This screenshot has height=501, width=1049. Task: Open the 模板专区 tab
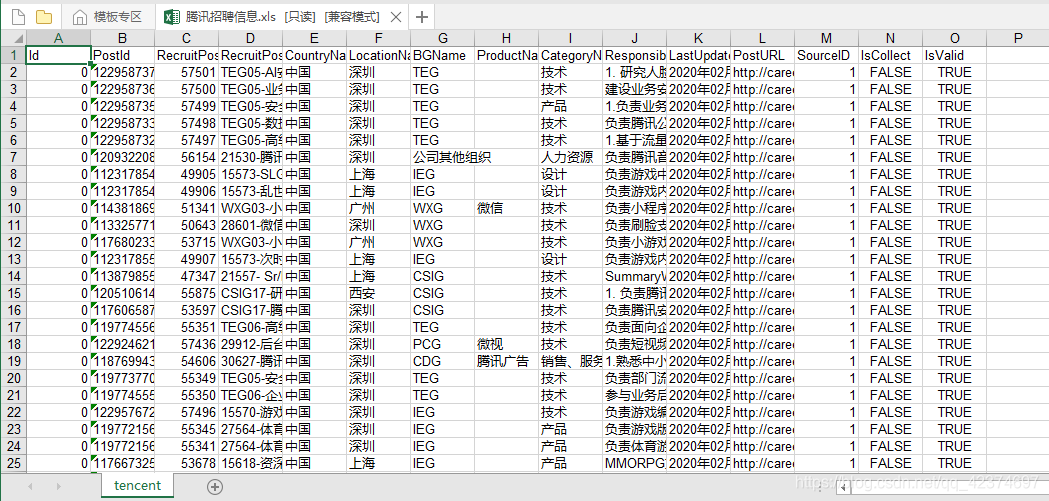109,17
